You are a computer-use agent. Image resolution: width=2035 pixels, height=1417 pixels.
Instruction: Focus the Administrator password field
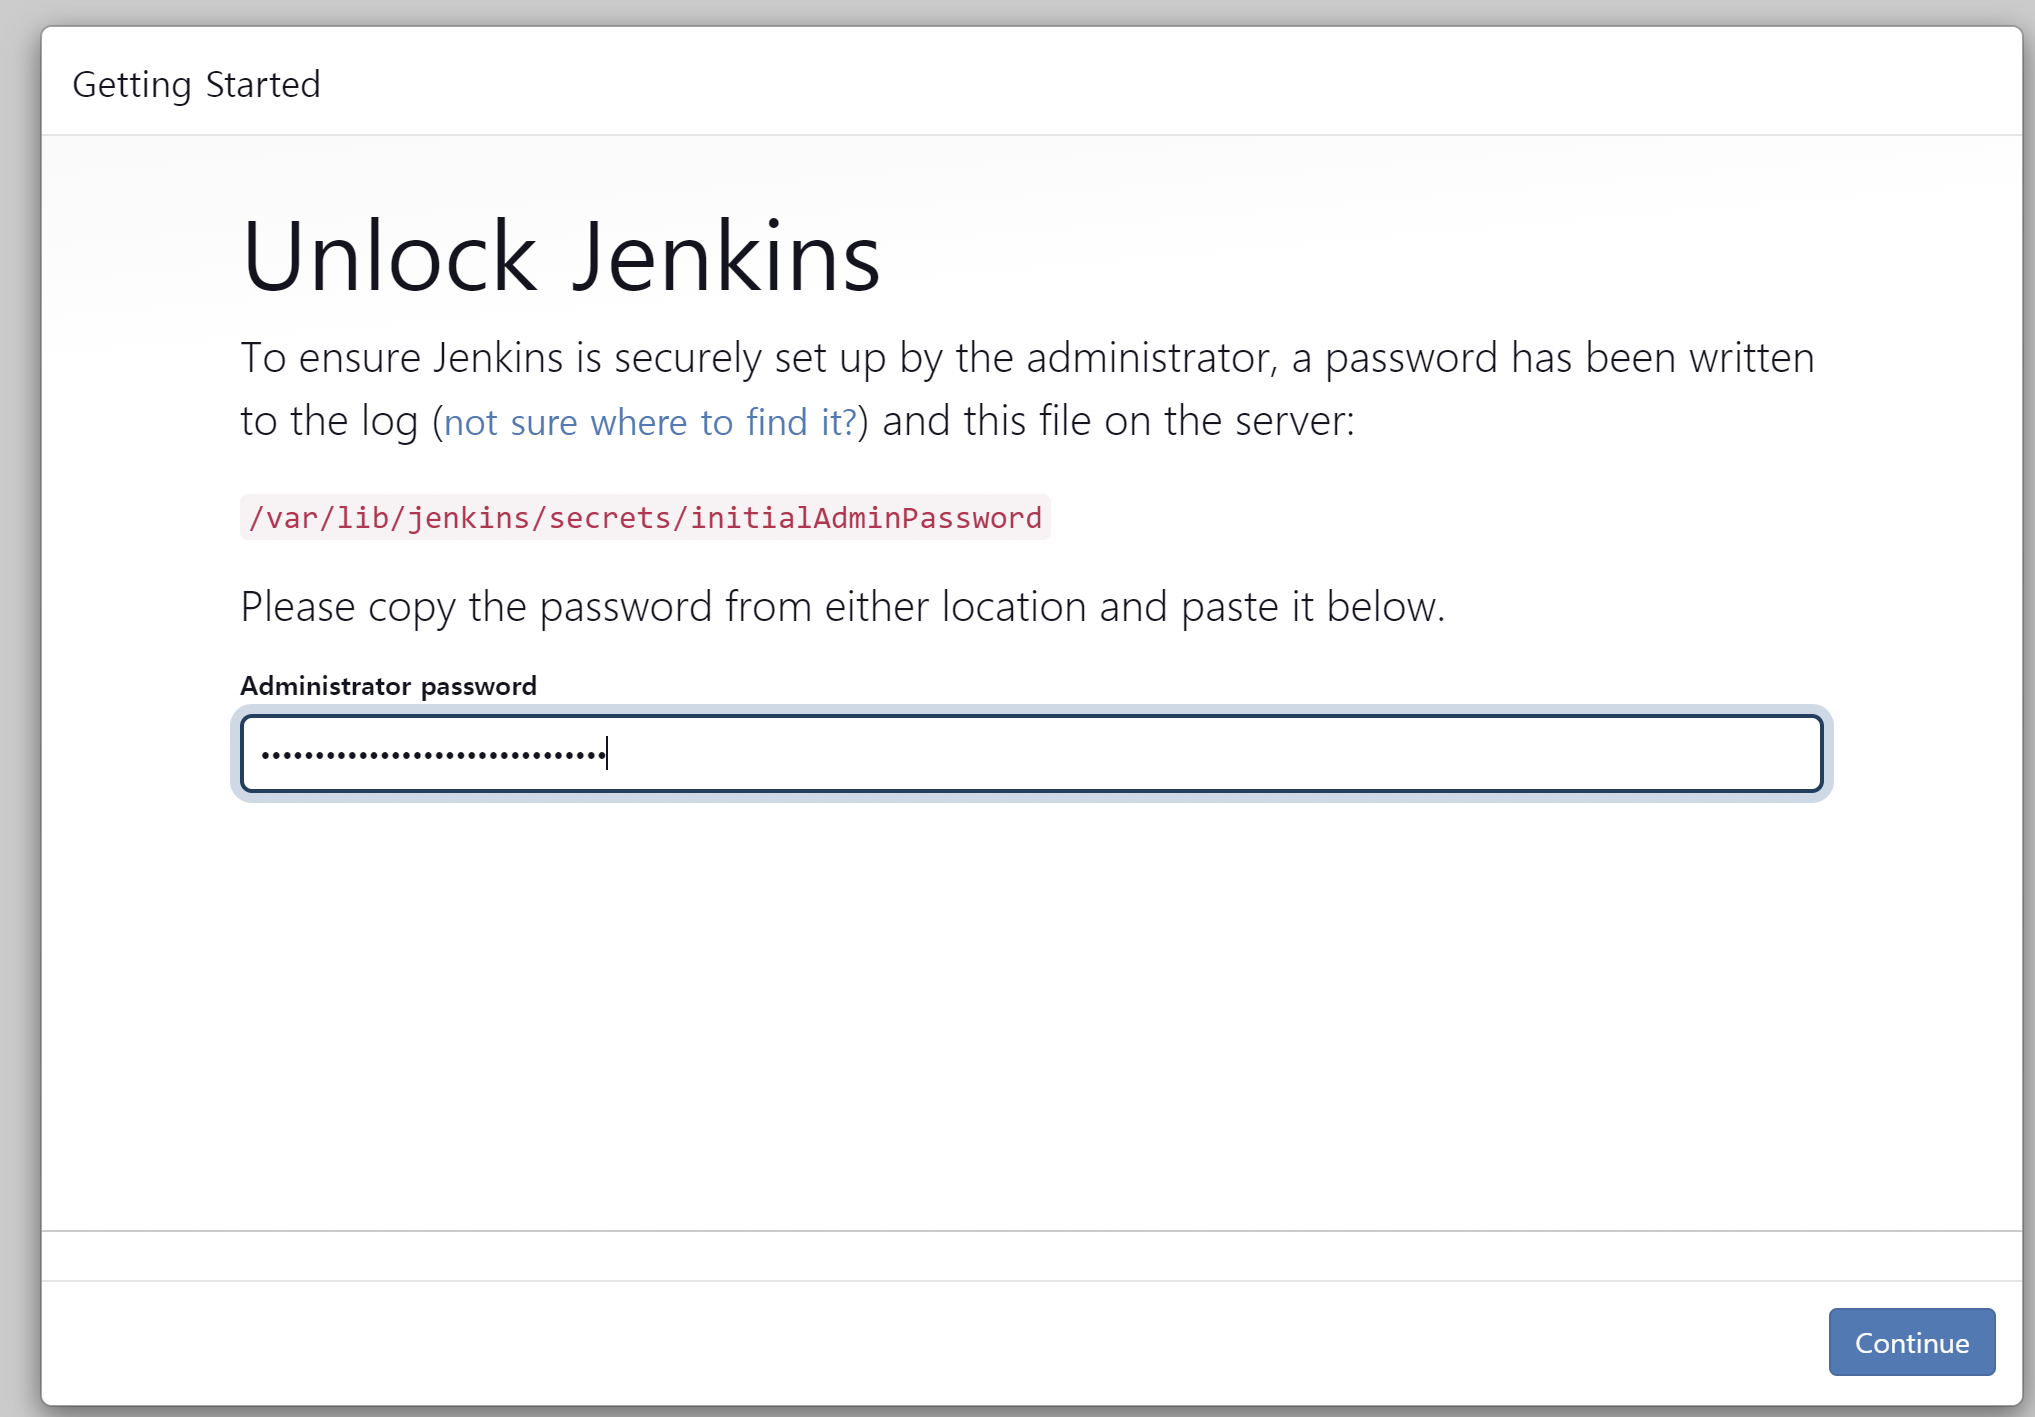[x=1031, y=753]
